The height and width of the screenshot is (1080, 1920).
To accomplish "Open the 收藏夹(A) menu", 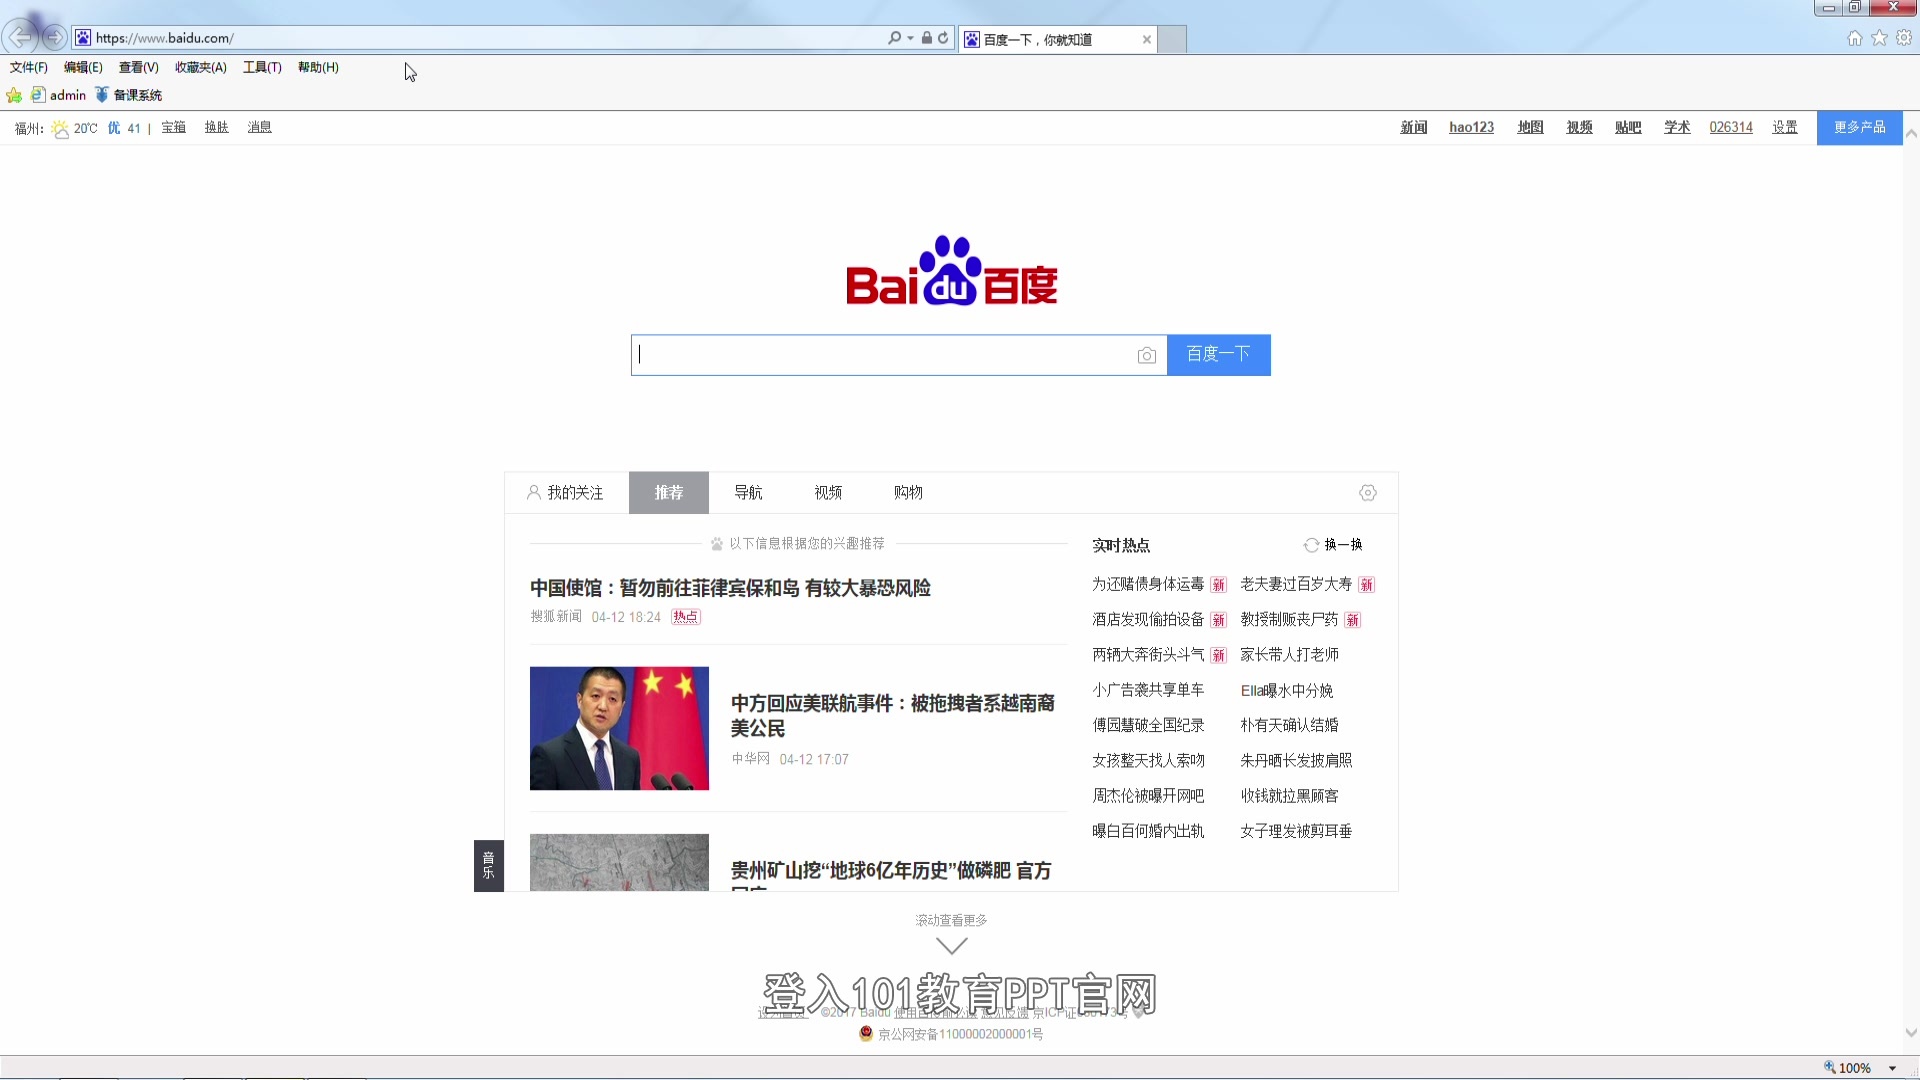I will click(201, 68).
